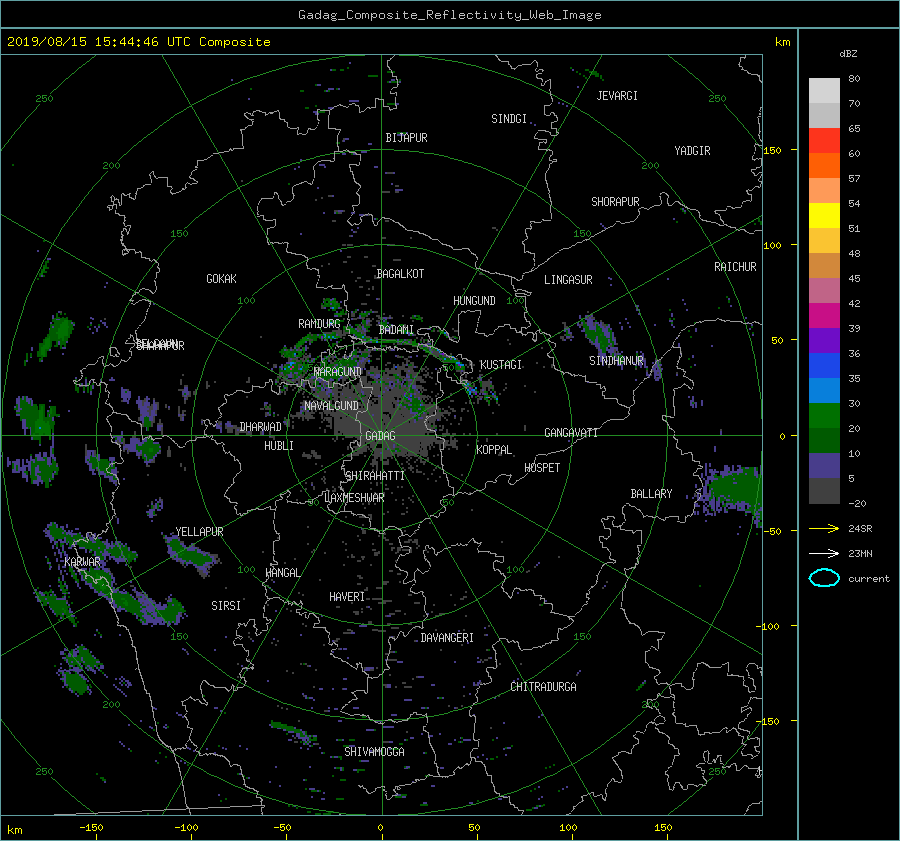Screen dimensions: 900x841
Task: Click the JEVARGI city label
Action: (x=617, y=95)
